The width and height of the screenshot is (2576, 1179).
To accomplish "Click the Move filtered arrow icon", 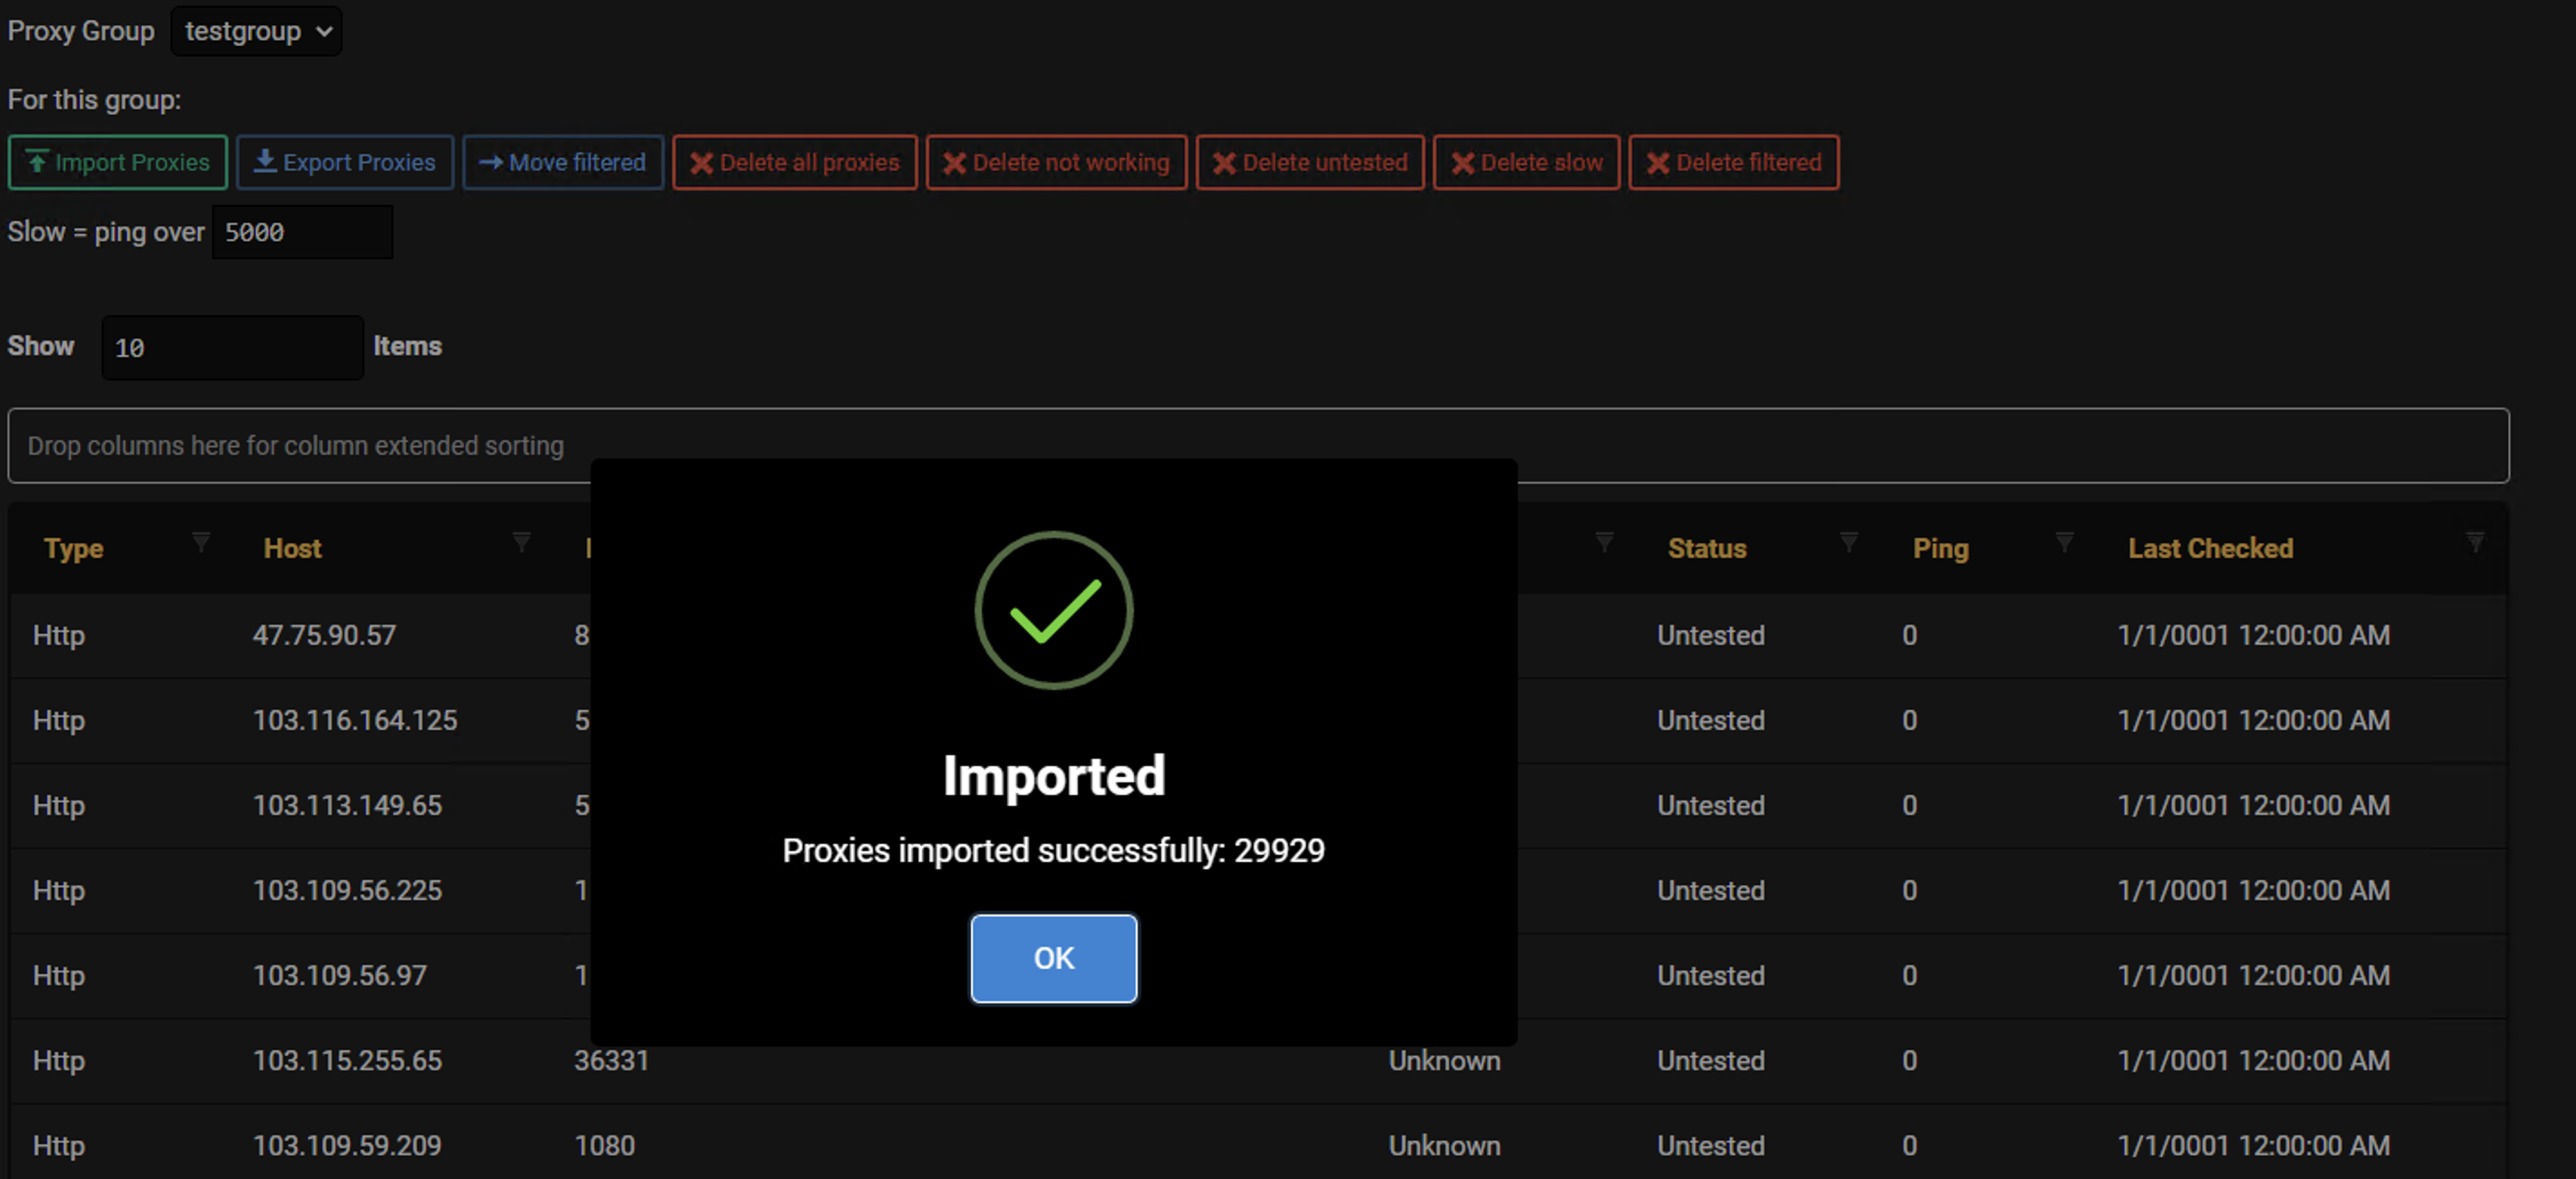I will (492, 162).
